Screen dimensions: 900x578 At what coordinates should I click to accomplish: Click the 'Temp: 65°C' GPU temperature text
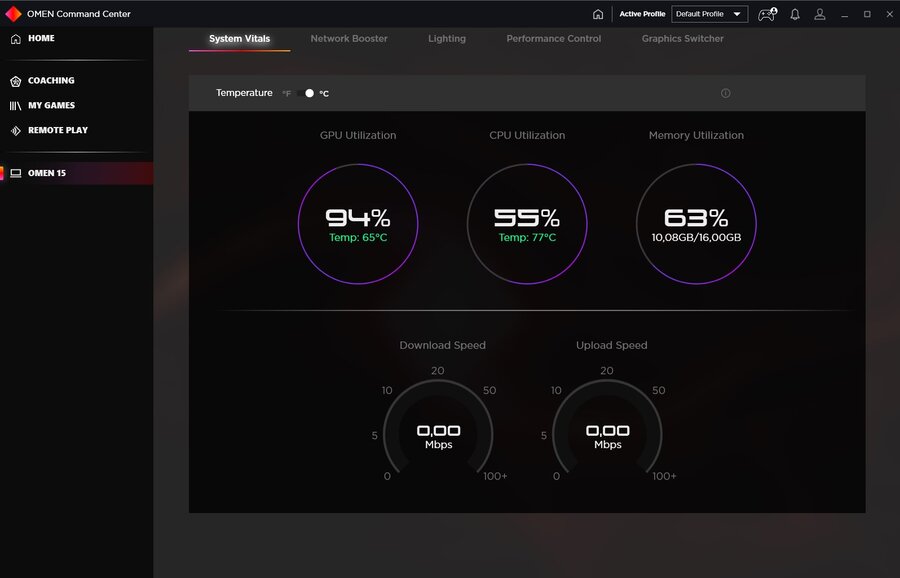coord(358,238)
